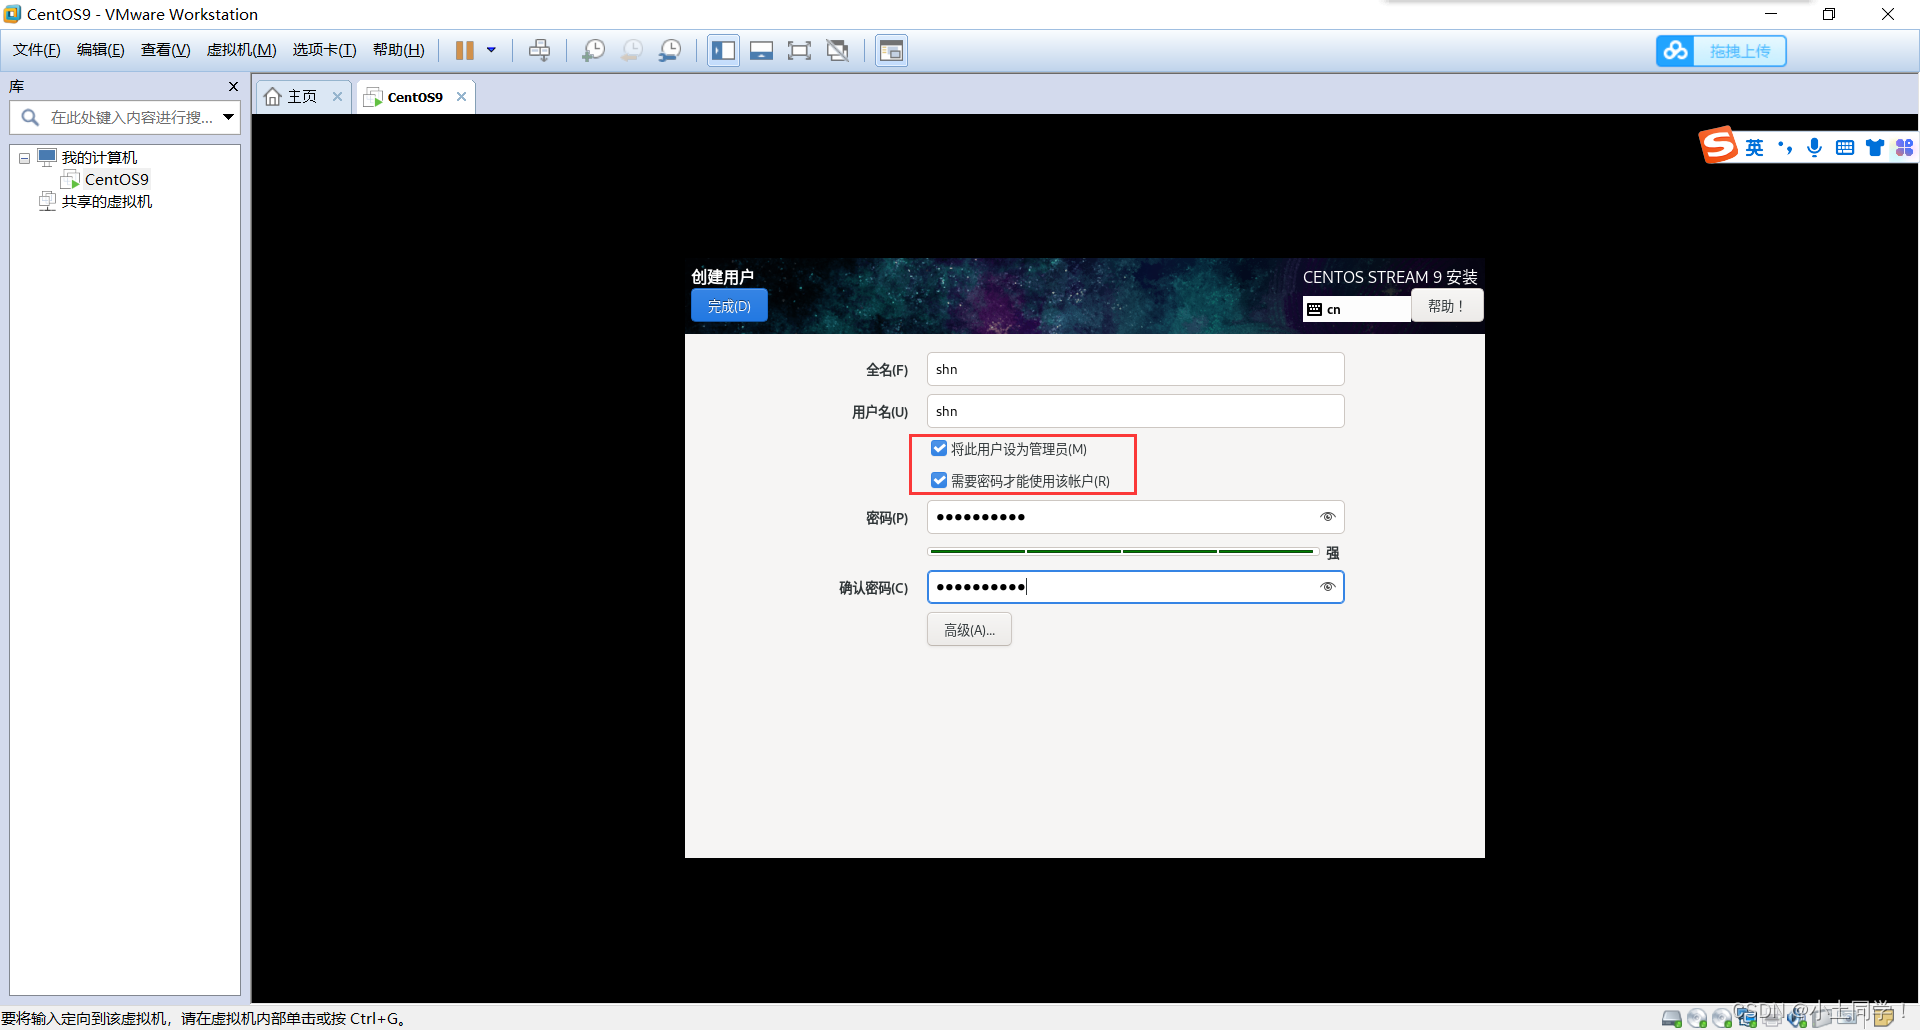Uncheck make this user administrator checkbox

coord(939,449)
